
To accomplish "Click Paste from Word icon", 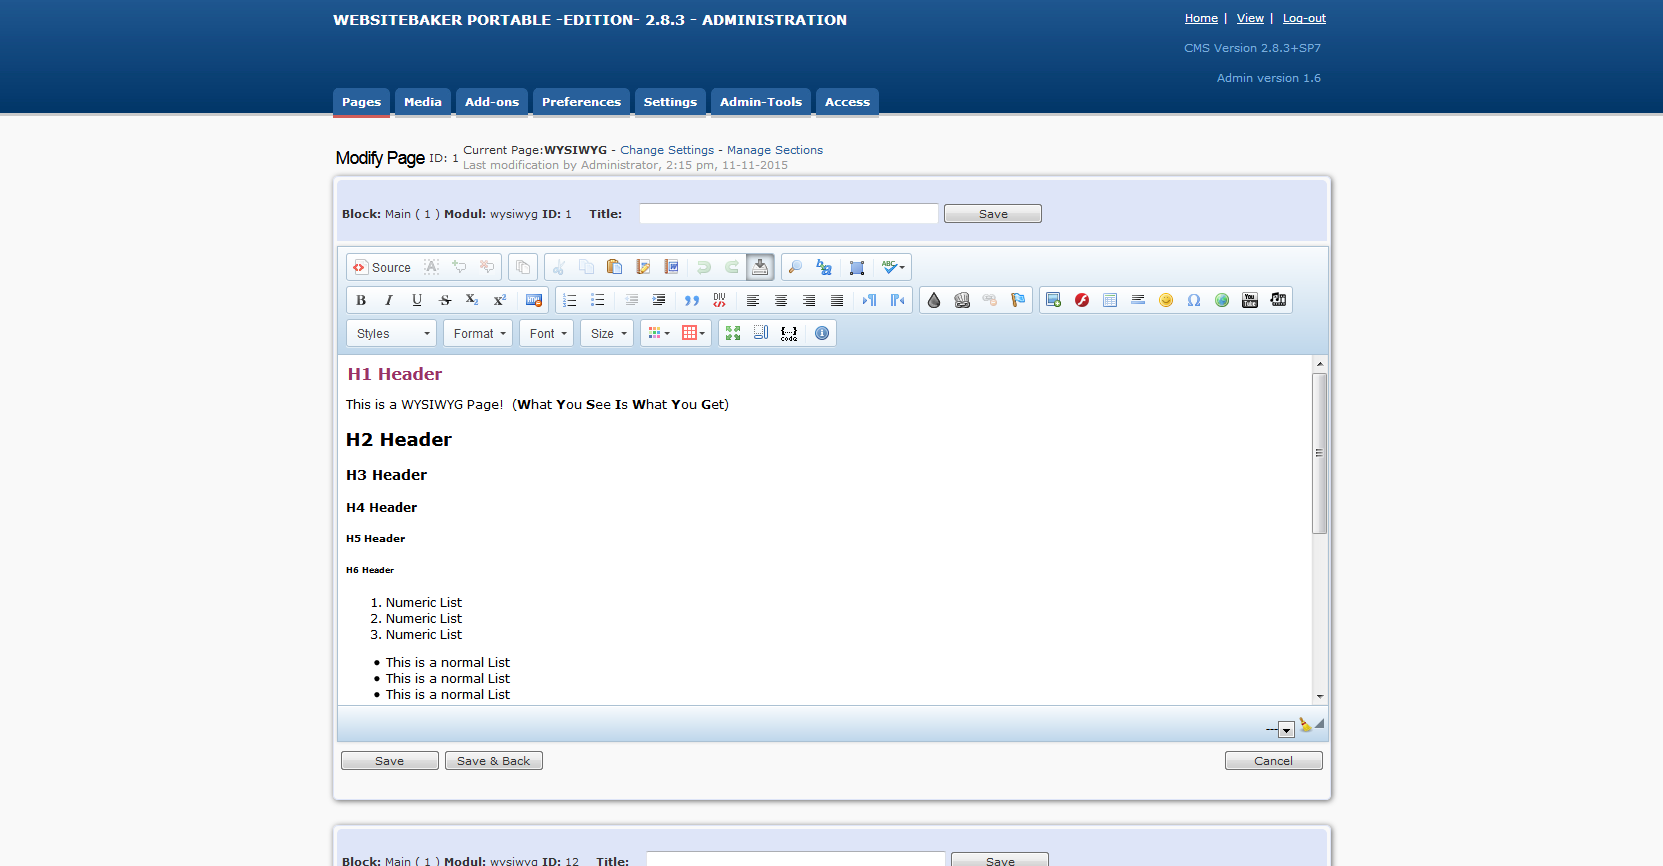I will click(x=671, y=267).
